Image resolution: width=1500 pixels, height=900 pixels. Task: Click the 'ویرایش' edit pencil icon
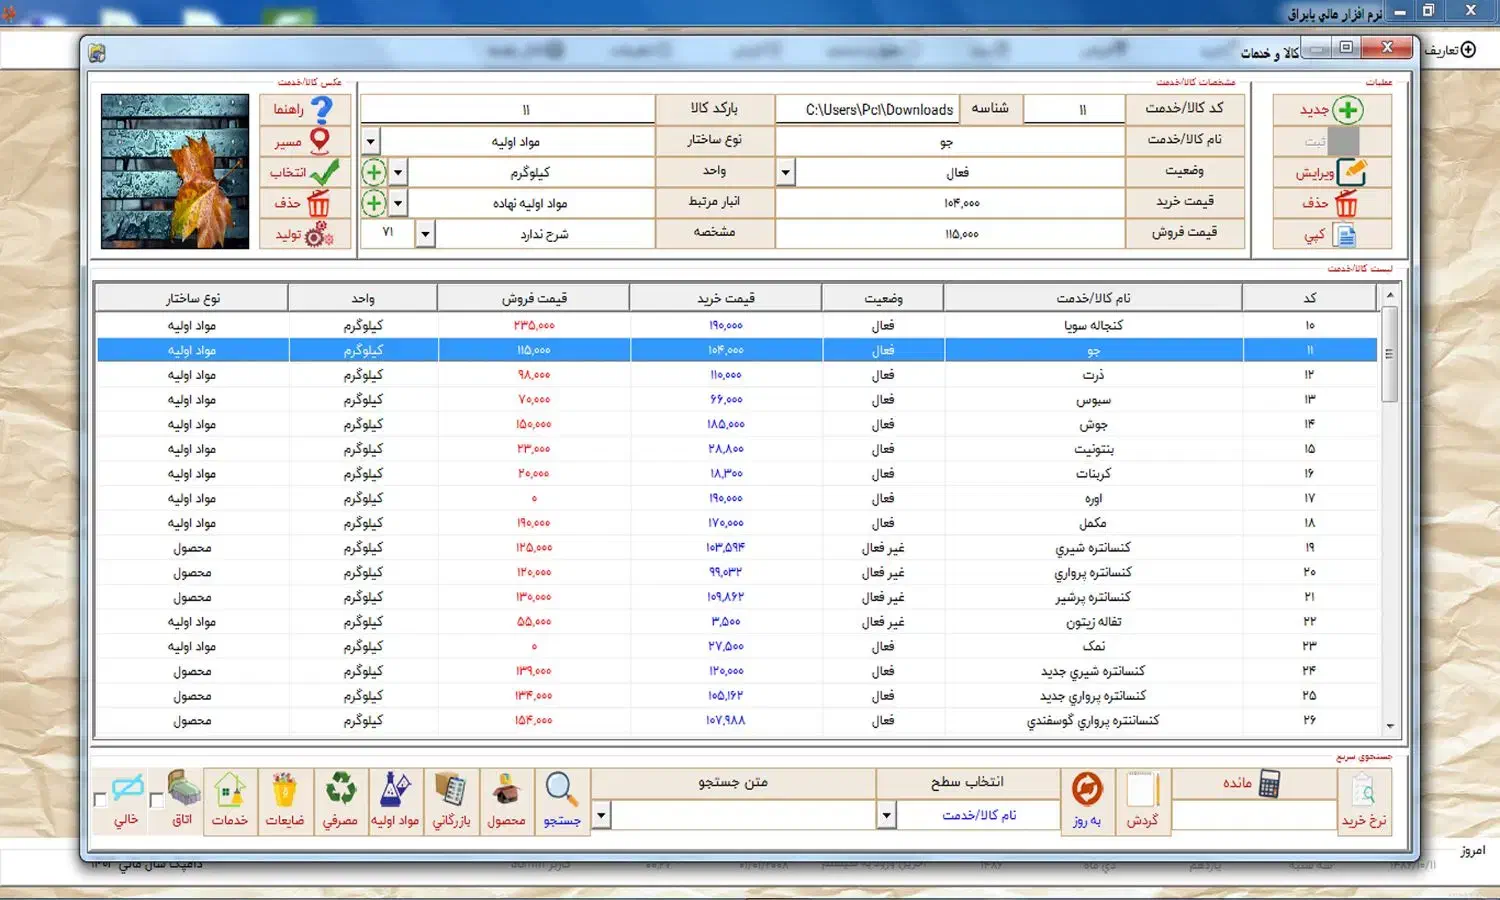pyautogui.click(x=1350, y=172)
